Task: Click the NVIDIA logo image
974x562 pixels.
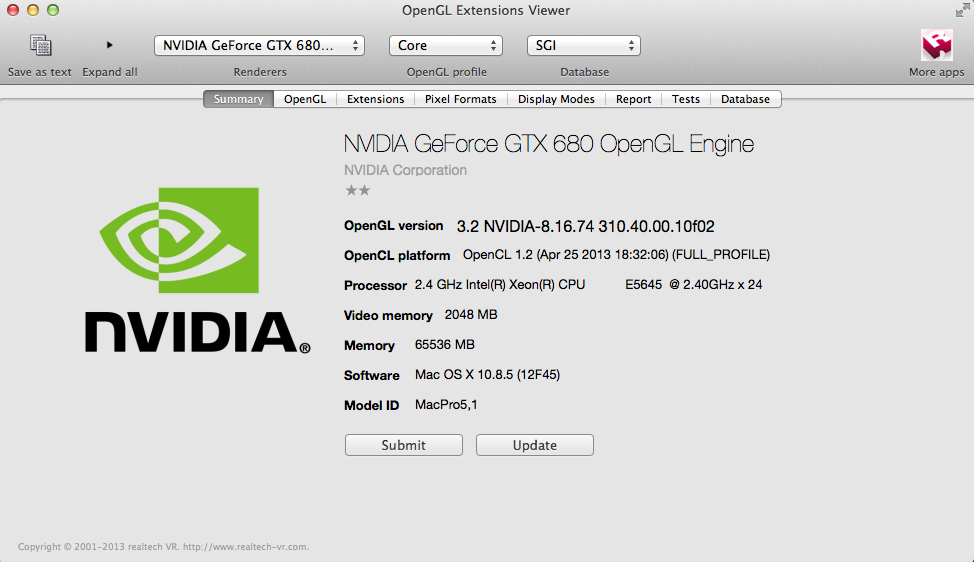Action: click(x=197, y=270)
